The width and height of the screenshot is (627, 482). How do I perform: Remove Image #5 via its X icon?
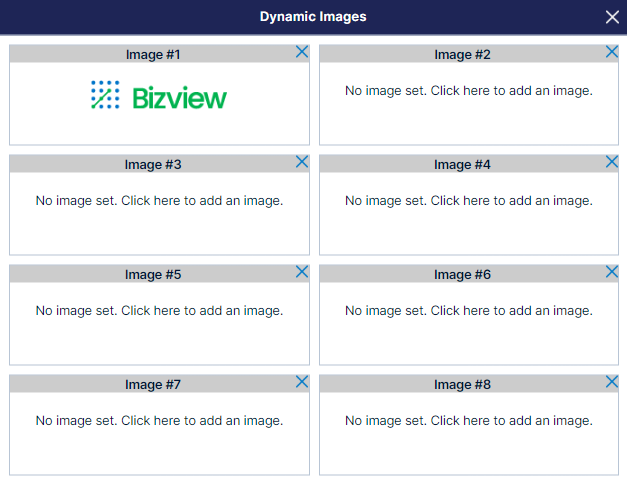click(x=302, y=272)
